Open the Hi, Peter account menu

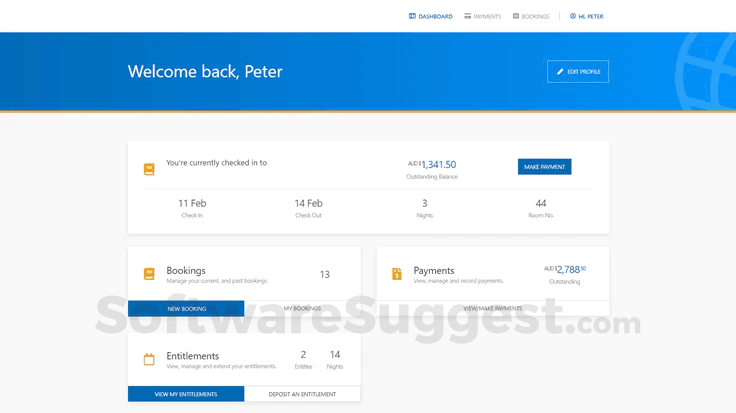pyautogui.click(x=590, y=17)
